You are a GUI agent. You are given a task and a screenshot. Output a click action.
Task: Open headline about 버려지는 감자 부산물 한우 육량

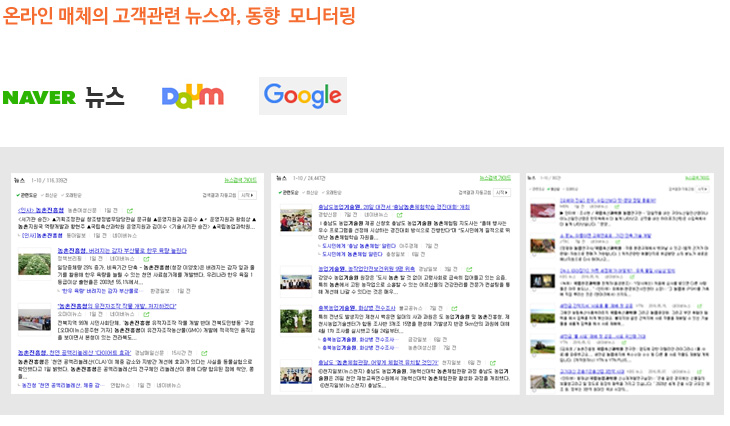pyautogui.click(x=122, y=250)
